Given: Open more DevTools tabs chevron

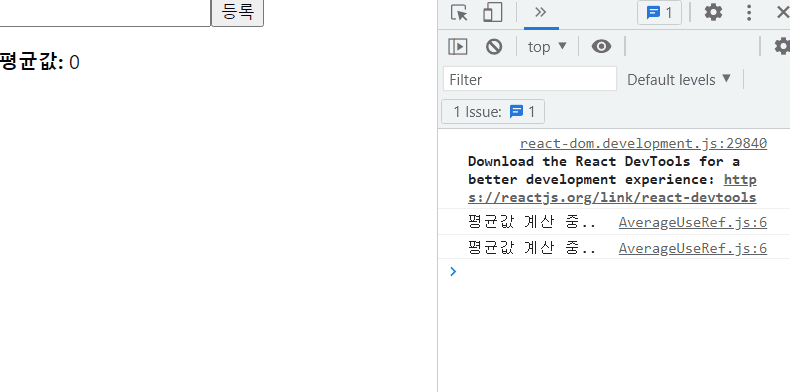Looking at the screenshot, I should click(541, 12).
